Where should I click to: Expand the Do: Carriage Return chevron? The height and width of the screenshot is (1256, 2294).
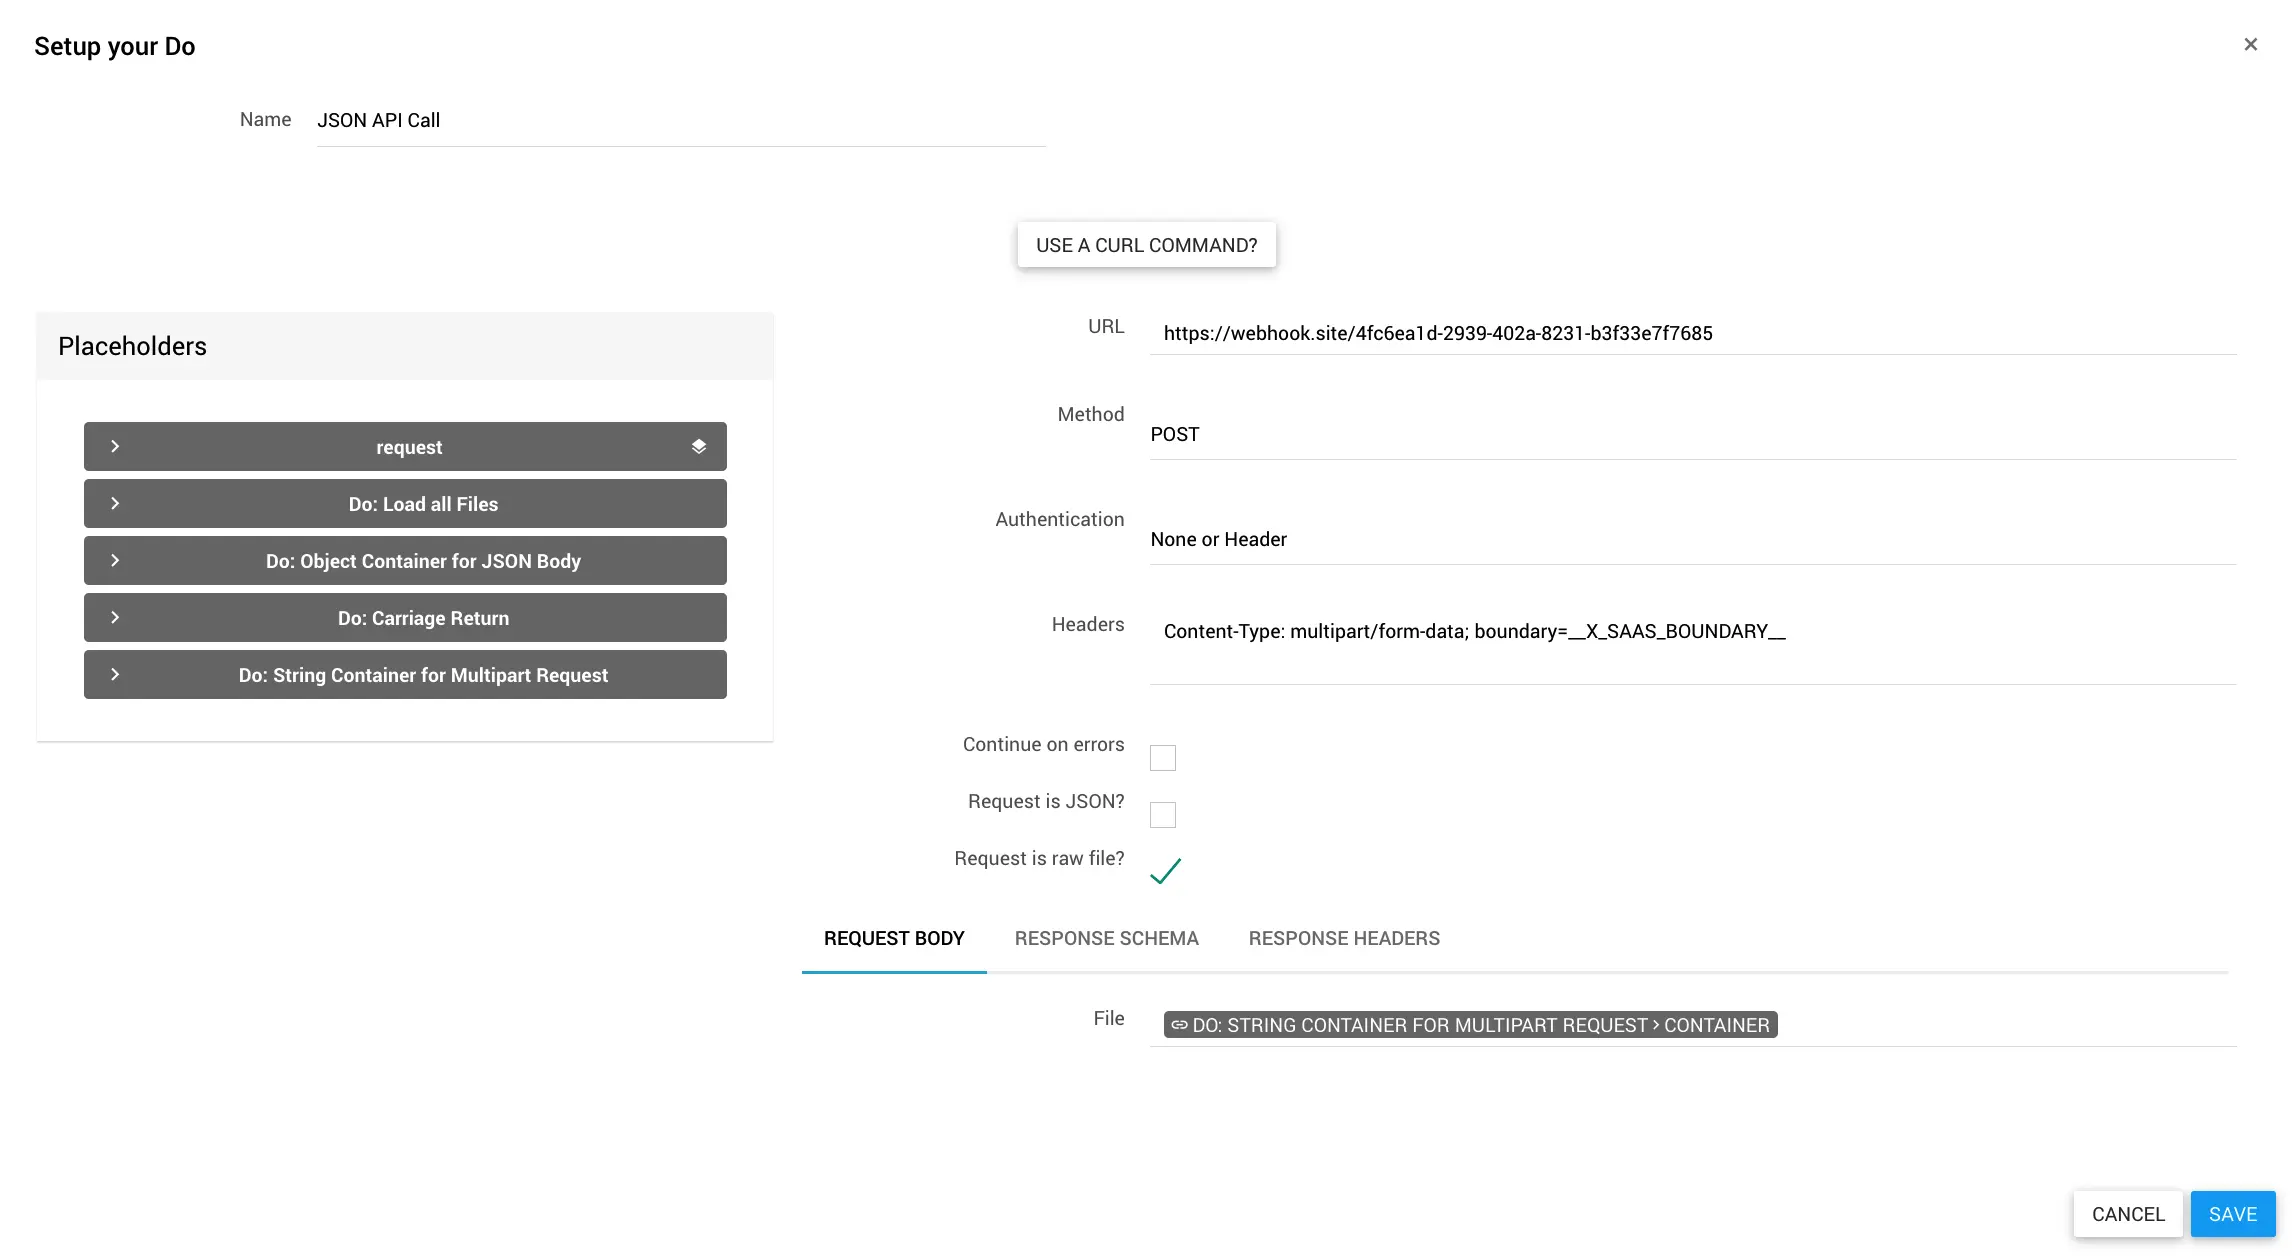pyautogui.click(x=115, y=618)
